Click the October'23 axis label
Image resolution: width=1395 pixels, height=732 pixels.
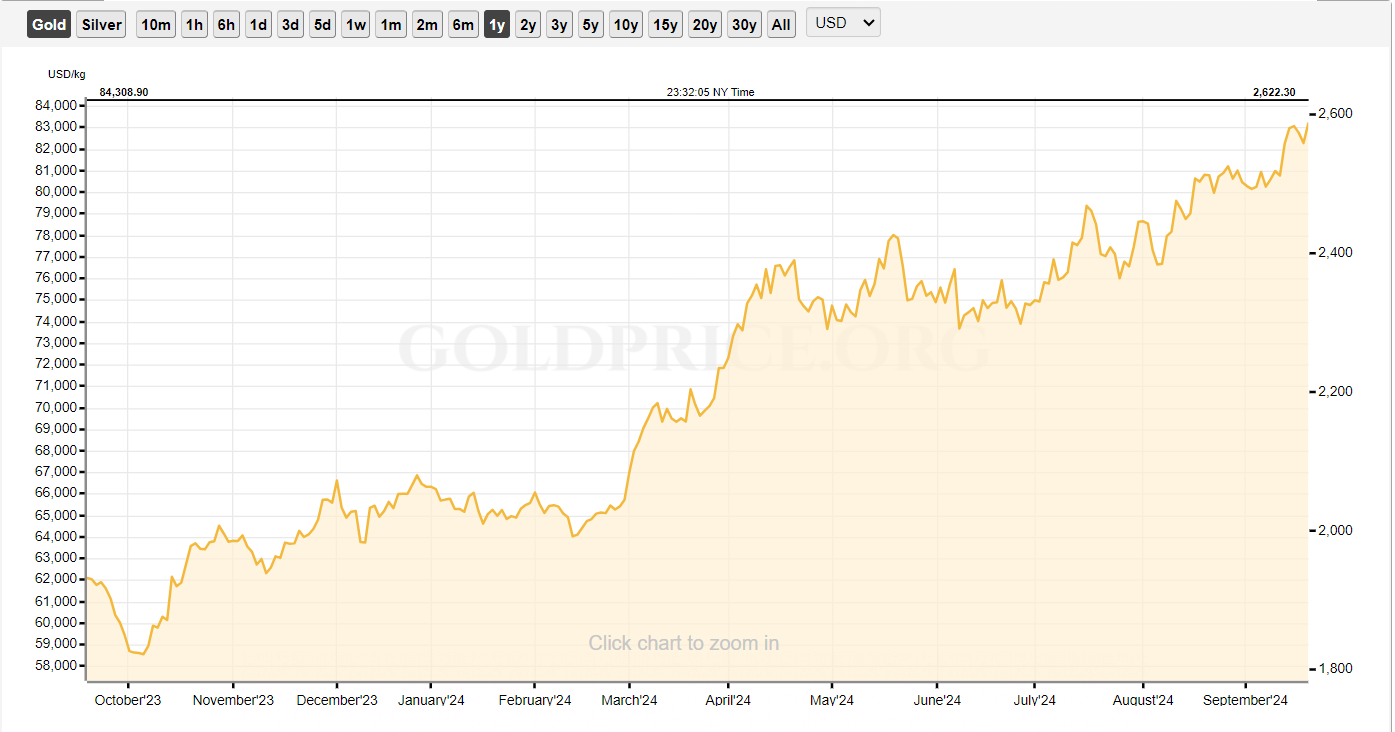[x=128, y=700]
